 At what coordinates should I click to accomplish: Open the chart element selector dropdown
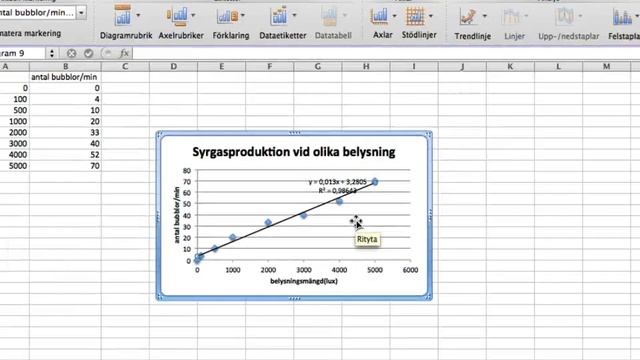81,13
